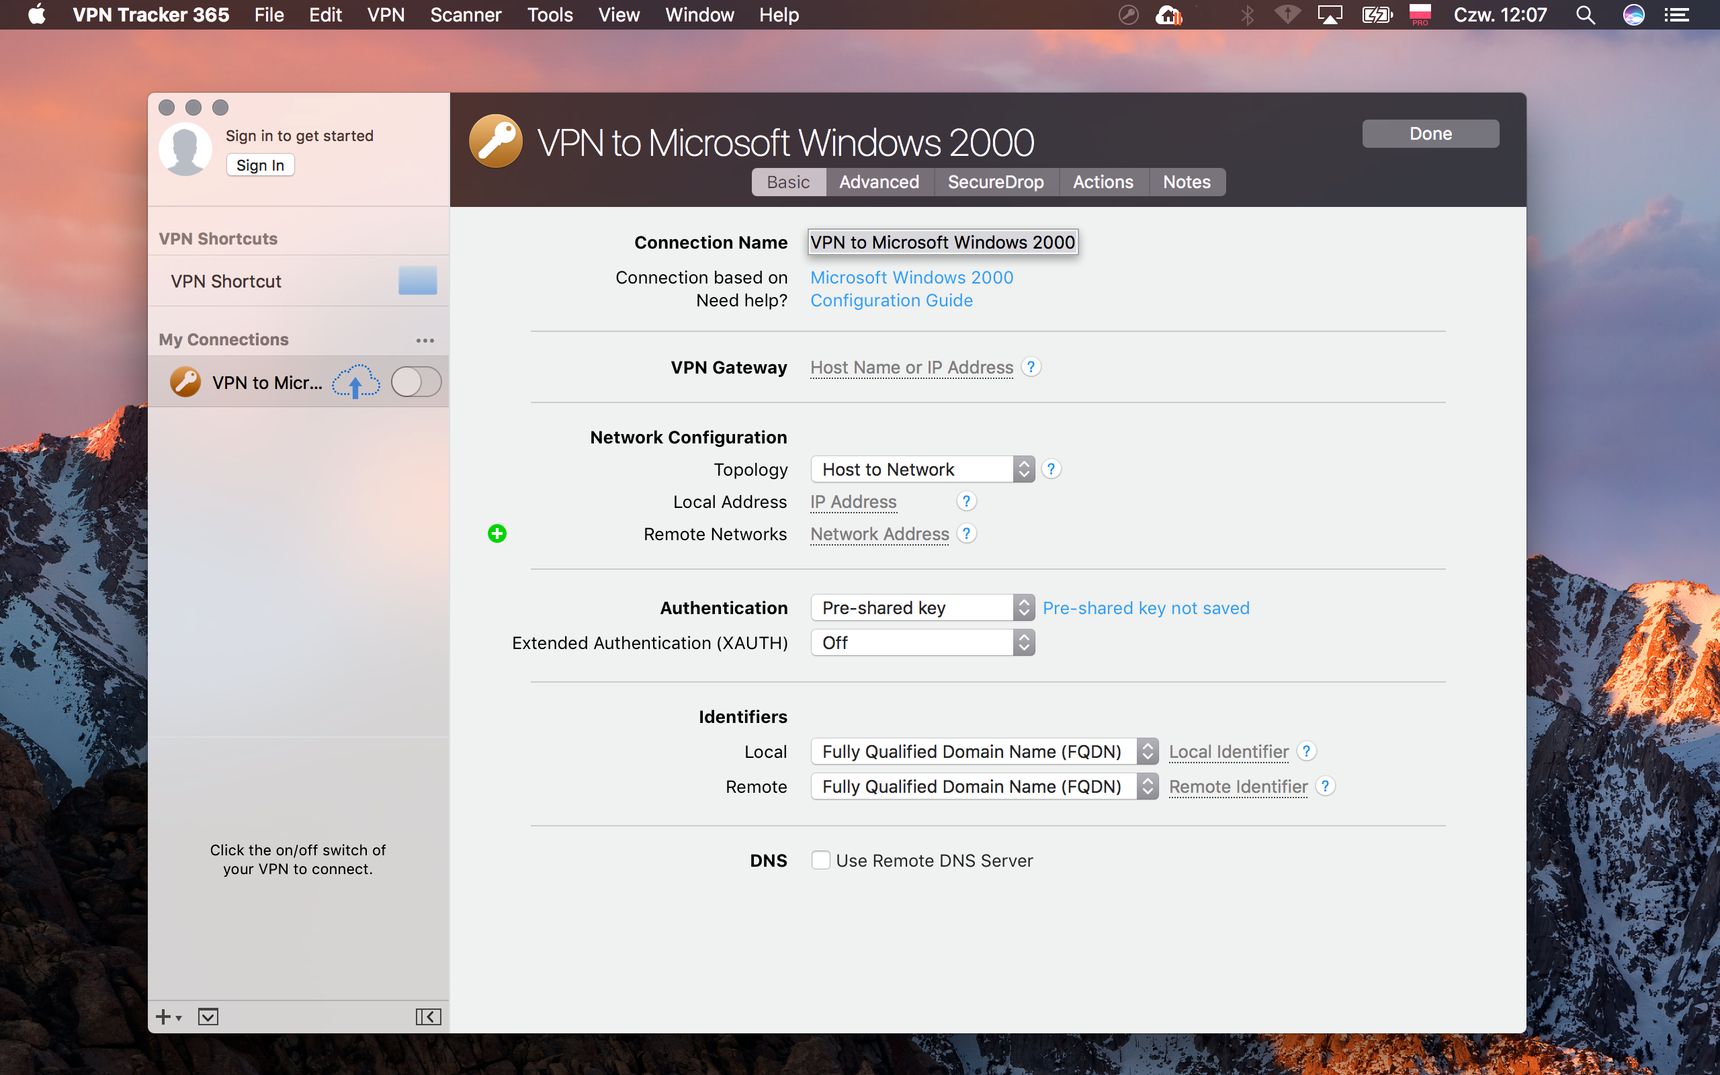This screenshot has width=1720, height=1075.
Task: Open Spotlight search in menu bar
Action: coord(1585,15)
